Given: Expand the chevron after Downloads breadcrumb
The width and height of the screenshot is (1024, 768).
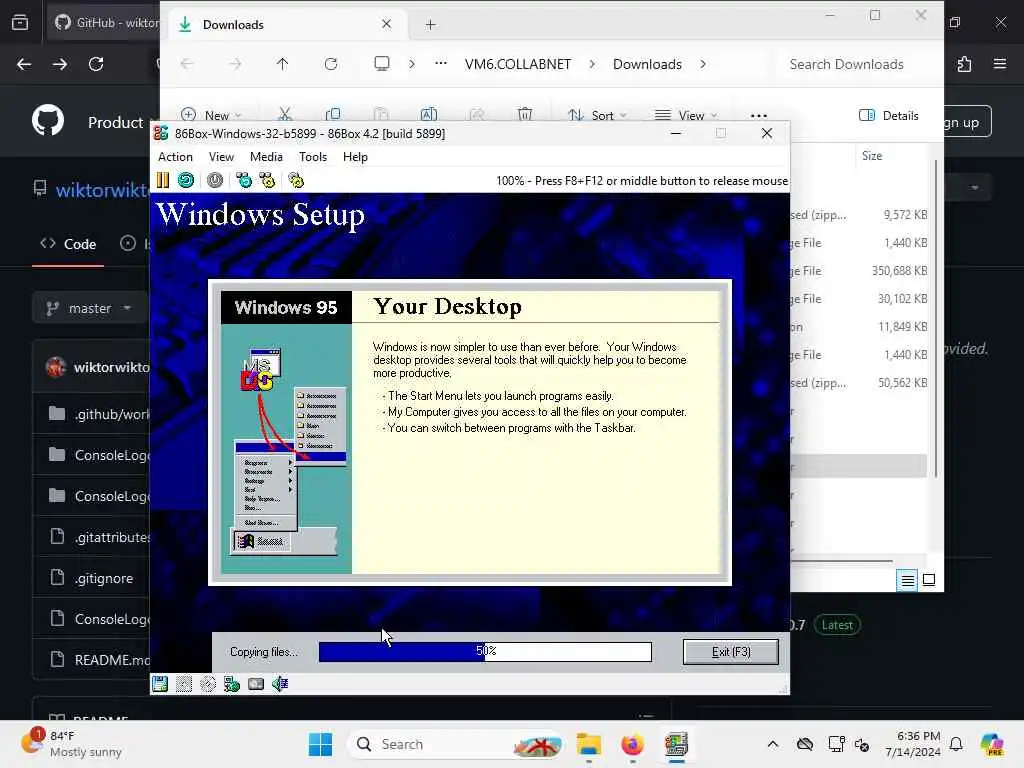Looking at the screenshot, I should pos(703,64).
